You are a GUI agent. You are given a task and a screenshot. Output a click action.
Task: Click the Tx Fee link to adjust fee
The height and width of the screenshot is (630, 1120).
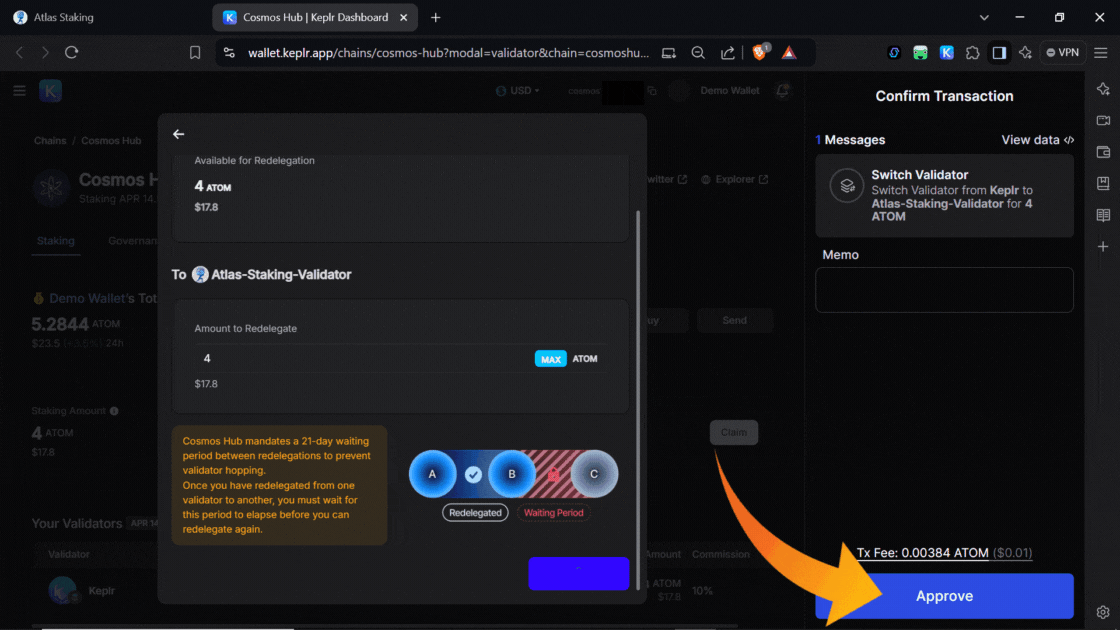pos(944,553)
